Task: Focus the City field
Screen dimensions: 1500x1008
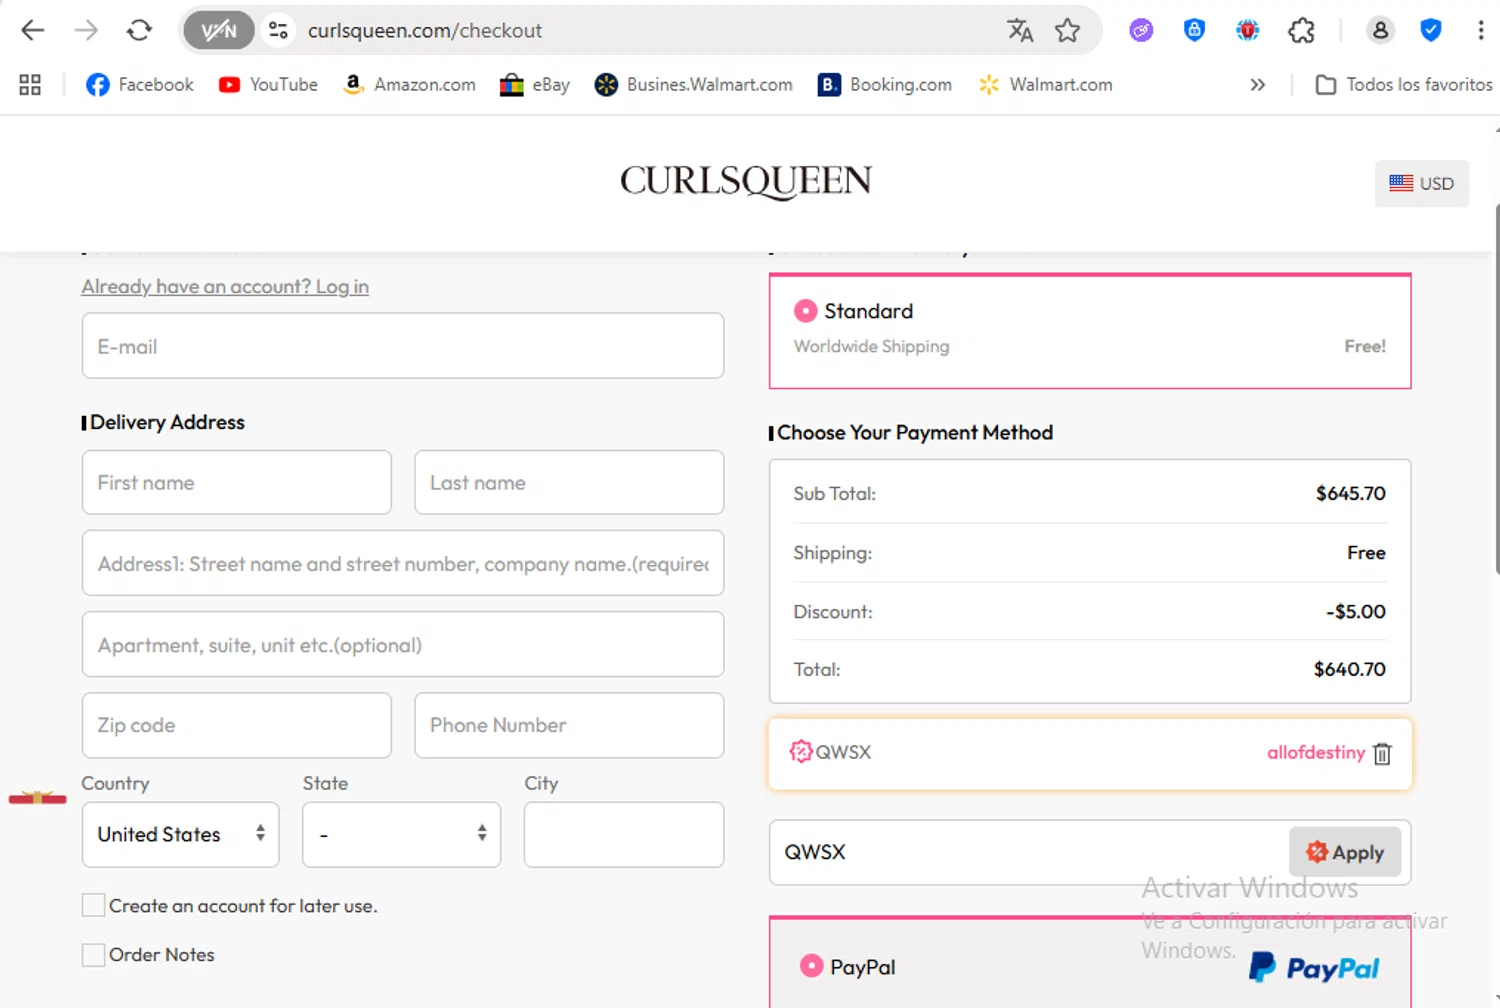Action: (624, 834)
